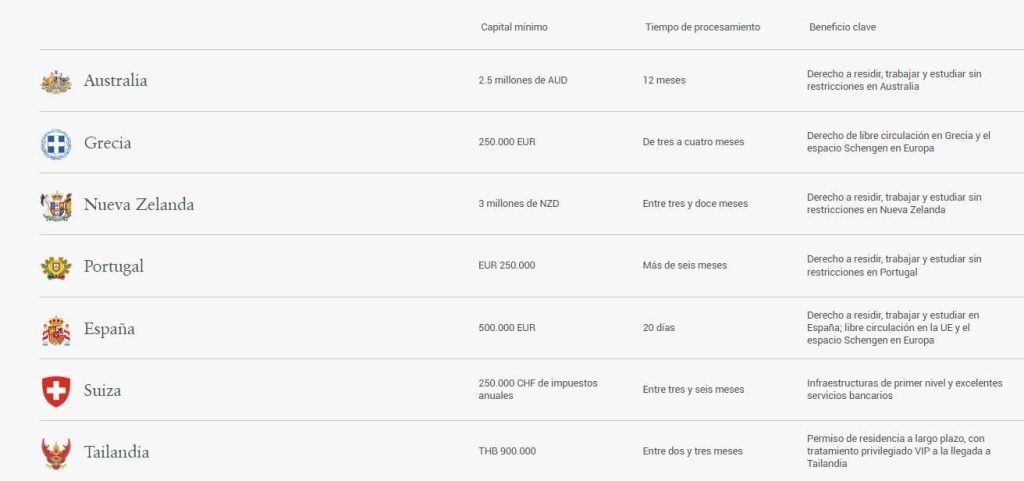Screen dimensions: 1024x481
Task: Open the Grecia country link
Action: click(x=107, y=143)
